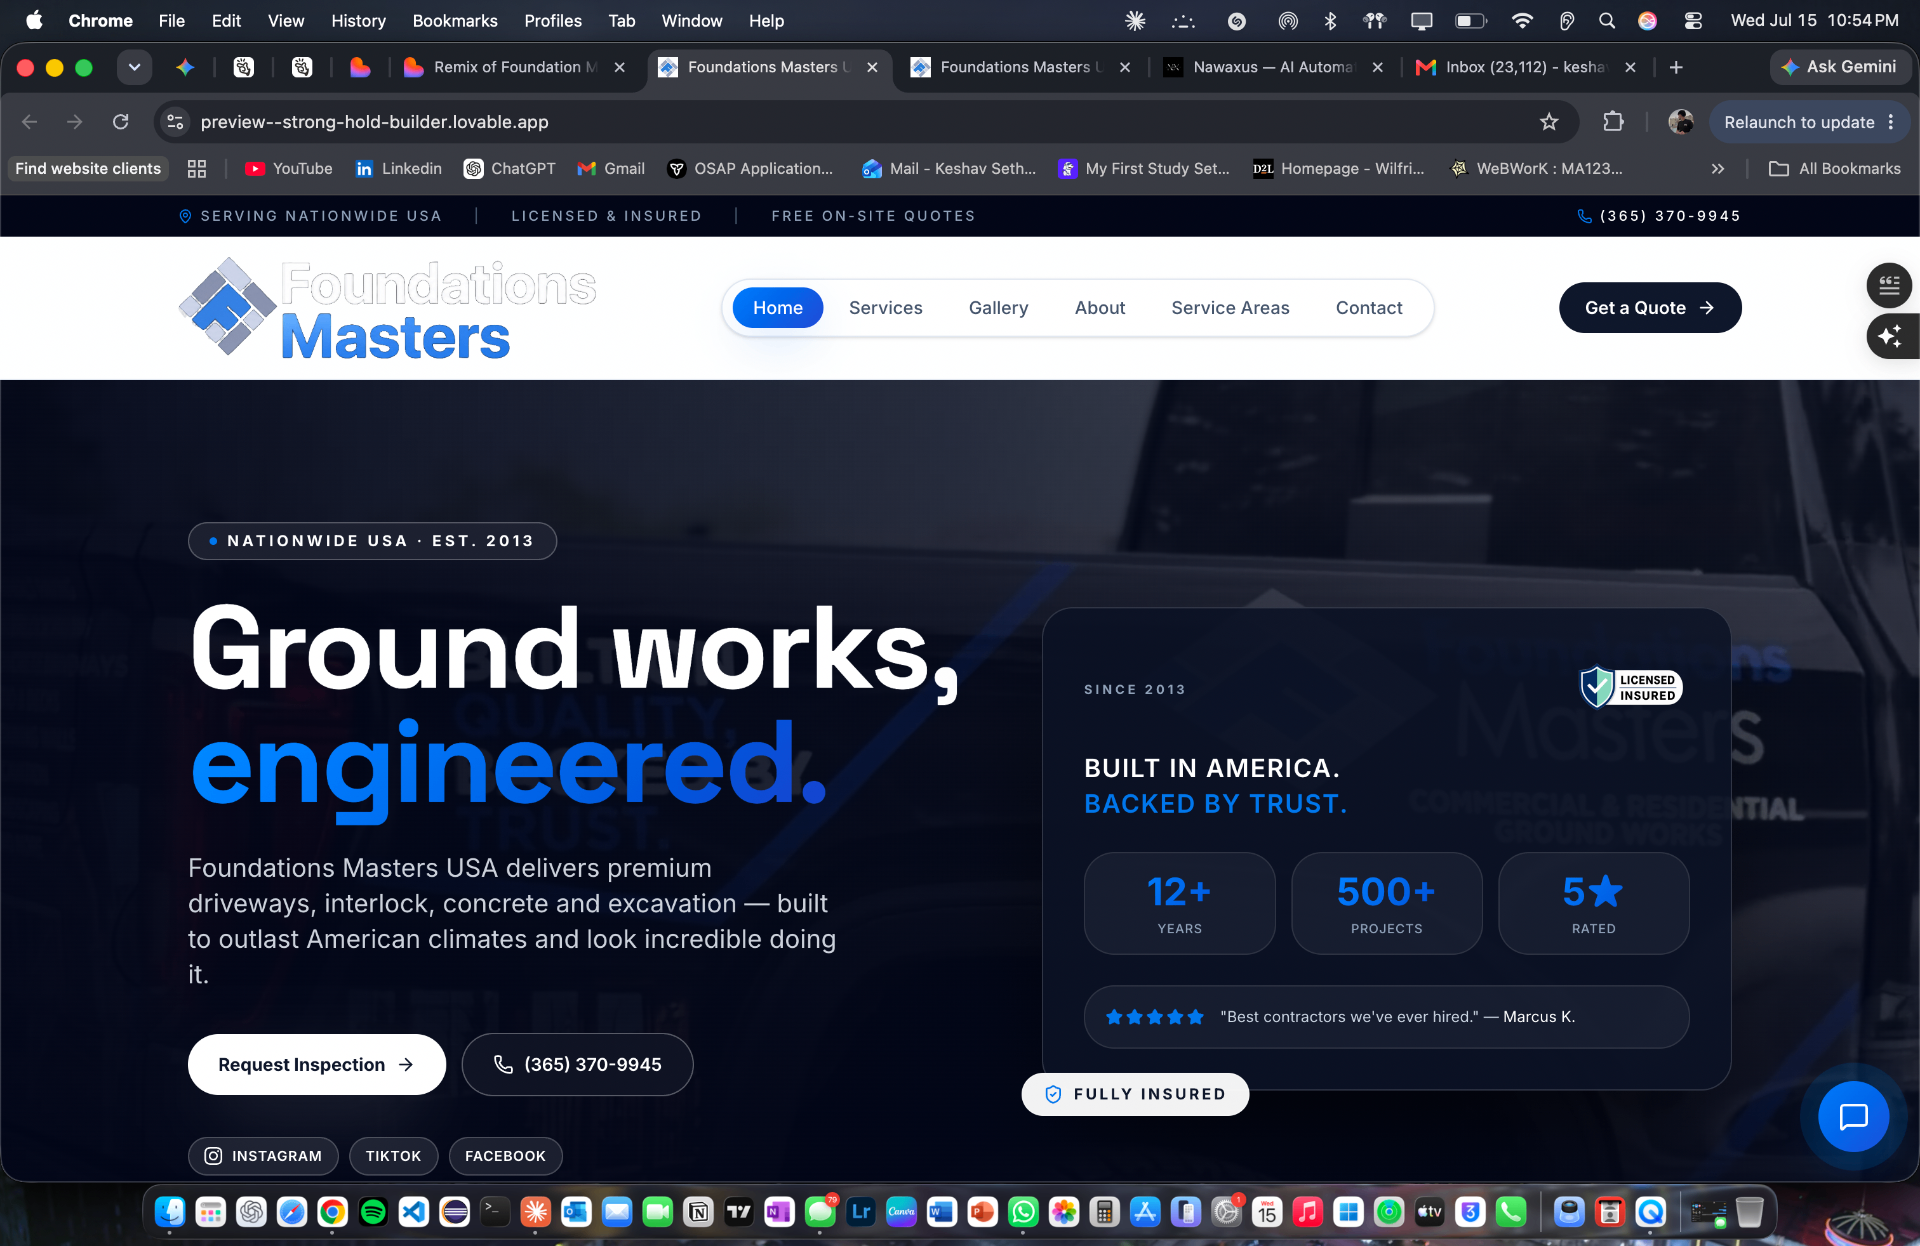Go back to the previous page
Screen dimensions: 1920x1246
click(x=30, y=122)
